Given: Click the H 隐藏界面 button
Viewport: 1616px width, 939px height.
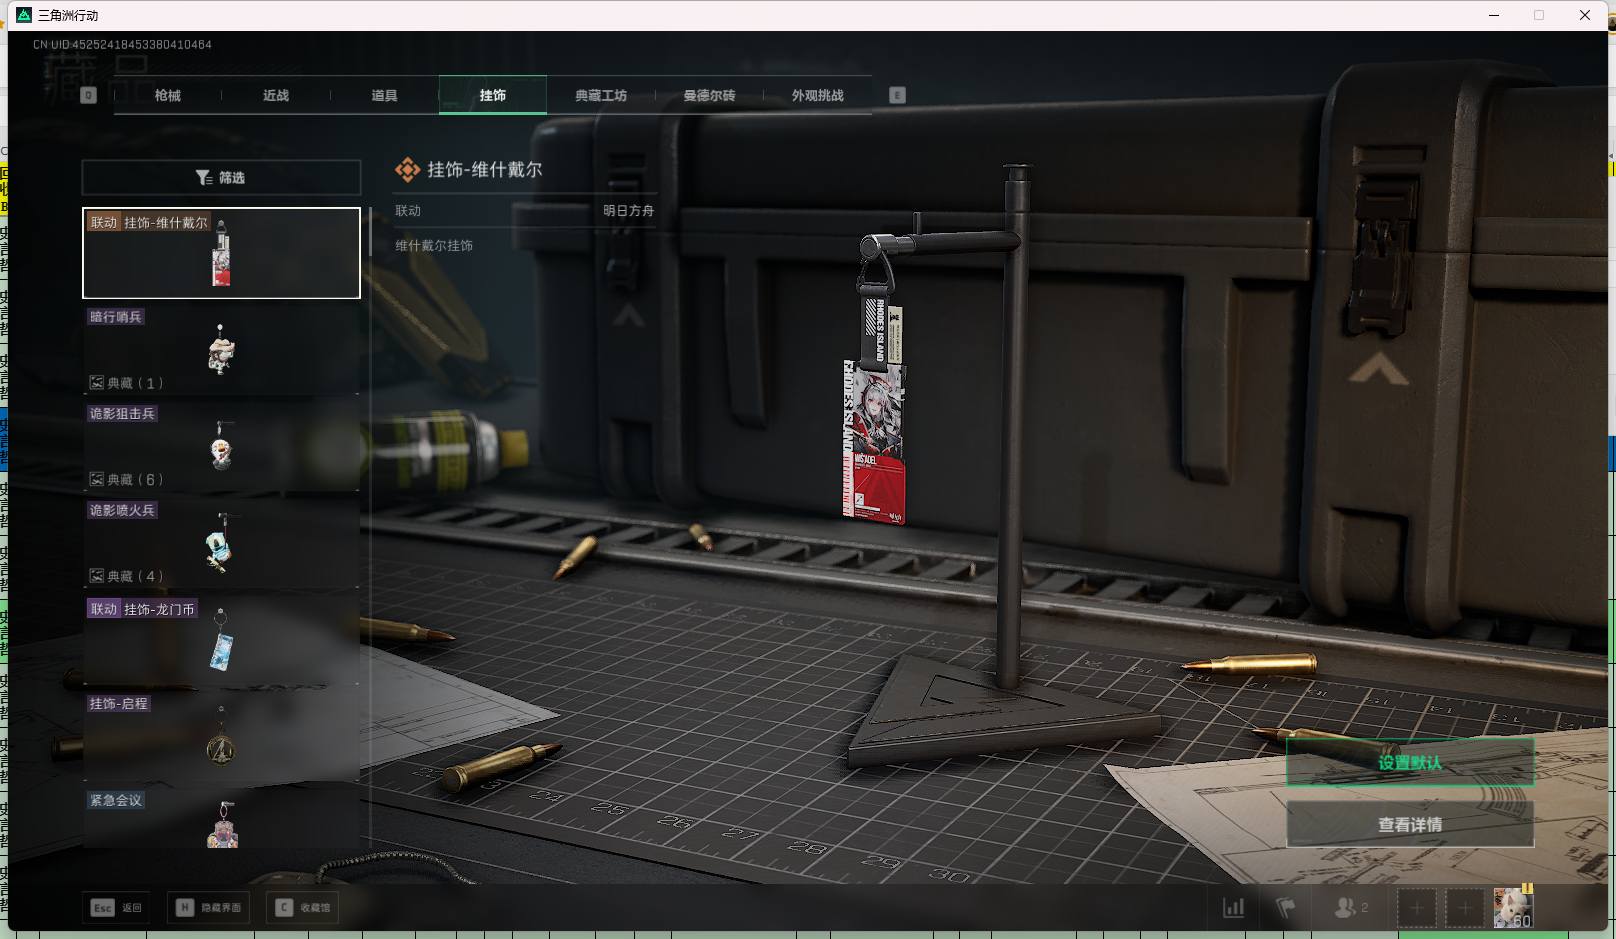Looking at the screenshot, I should tap(209, 908).
